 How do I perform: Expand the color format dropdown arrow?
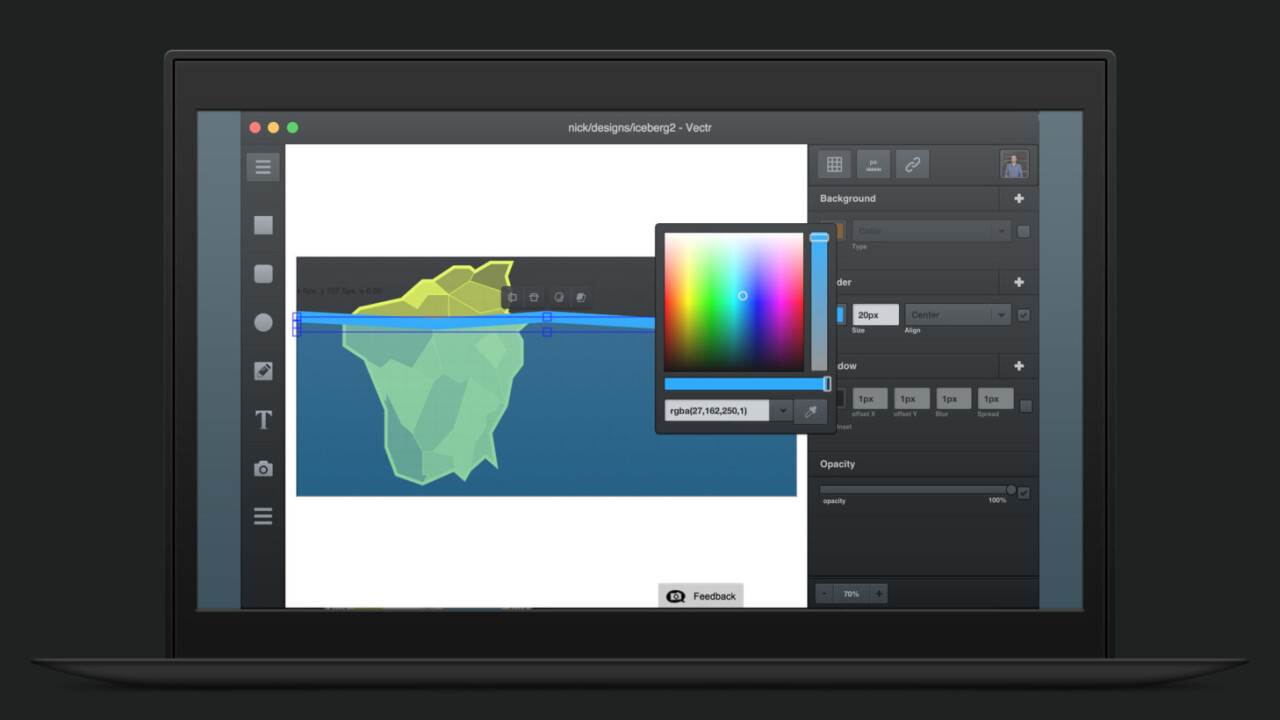(782, 410)
